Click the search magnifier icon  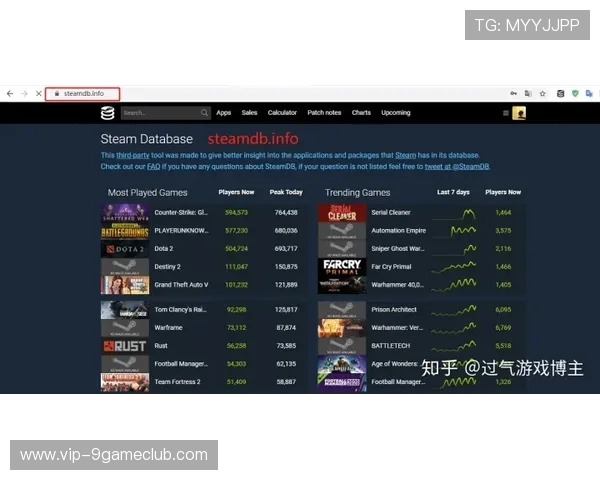[x=204, y=113]
